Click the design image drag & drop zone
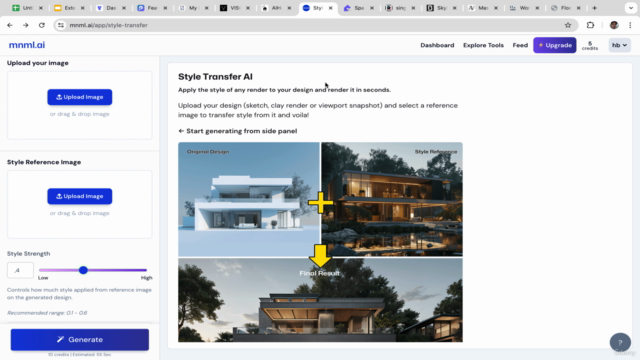Viewport: 640px width, 360px height. [x=80, y=105]
